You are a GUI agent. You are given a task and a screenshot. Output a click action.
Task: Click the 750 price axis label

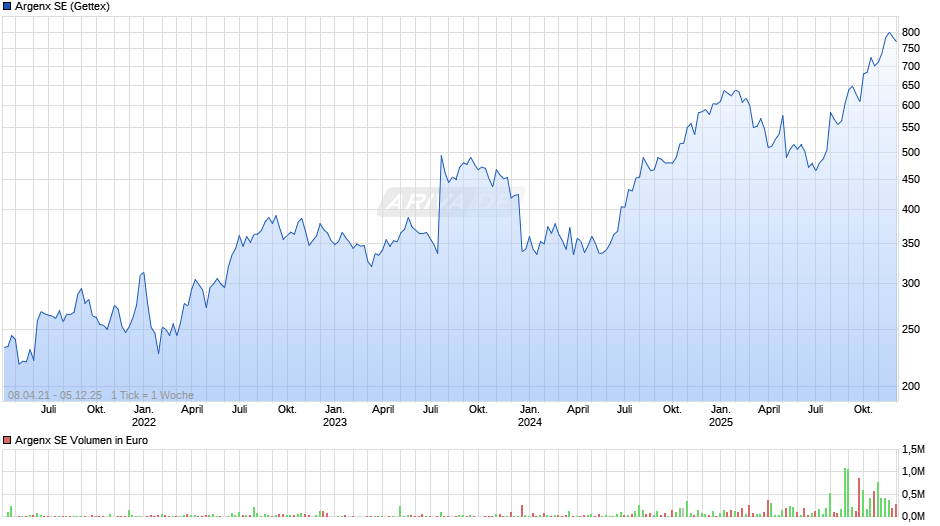pyautogui.click(x=911, y=49)
